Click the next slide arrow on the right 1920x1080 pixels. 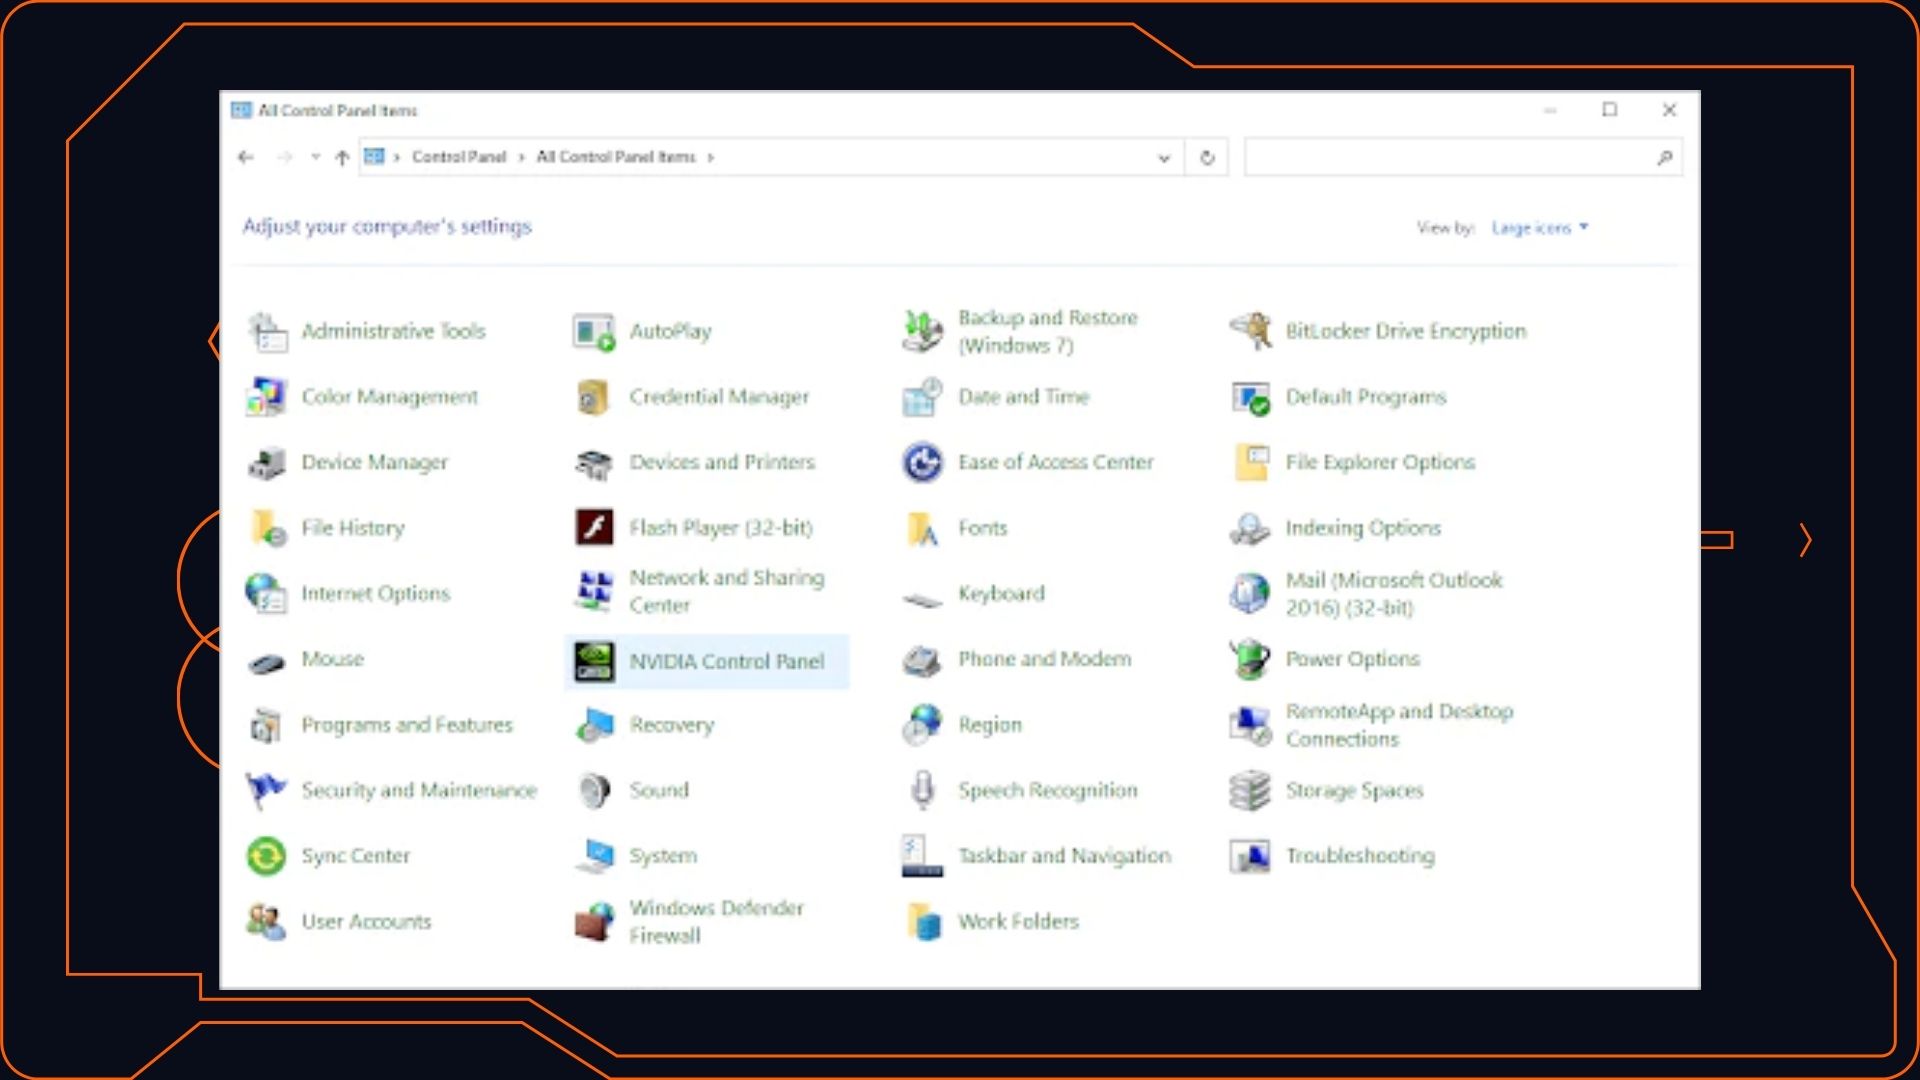tap(1805, 540)
